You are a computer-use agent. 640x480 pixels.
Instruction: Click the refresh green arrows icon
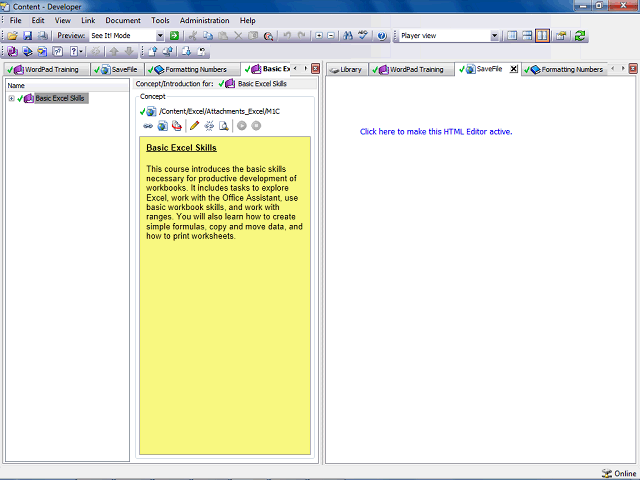click(x=580, y=36)
